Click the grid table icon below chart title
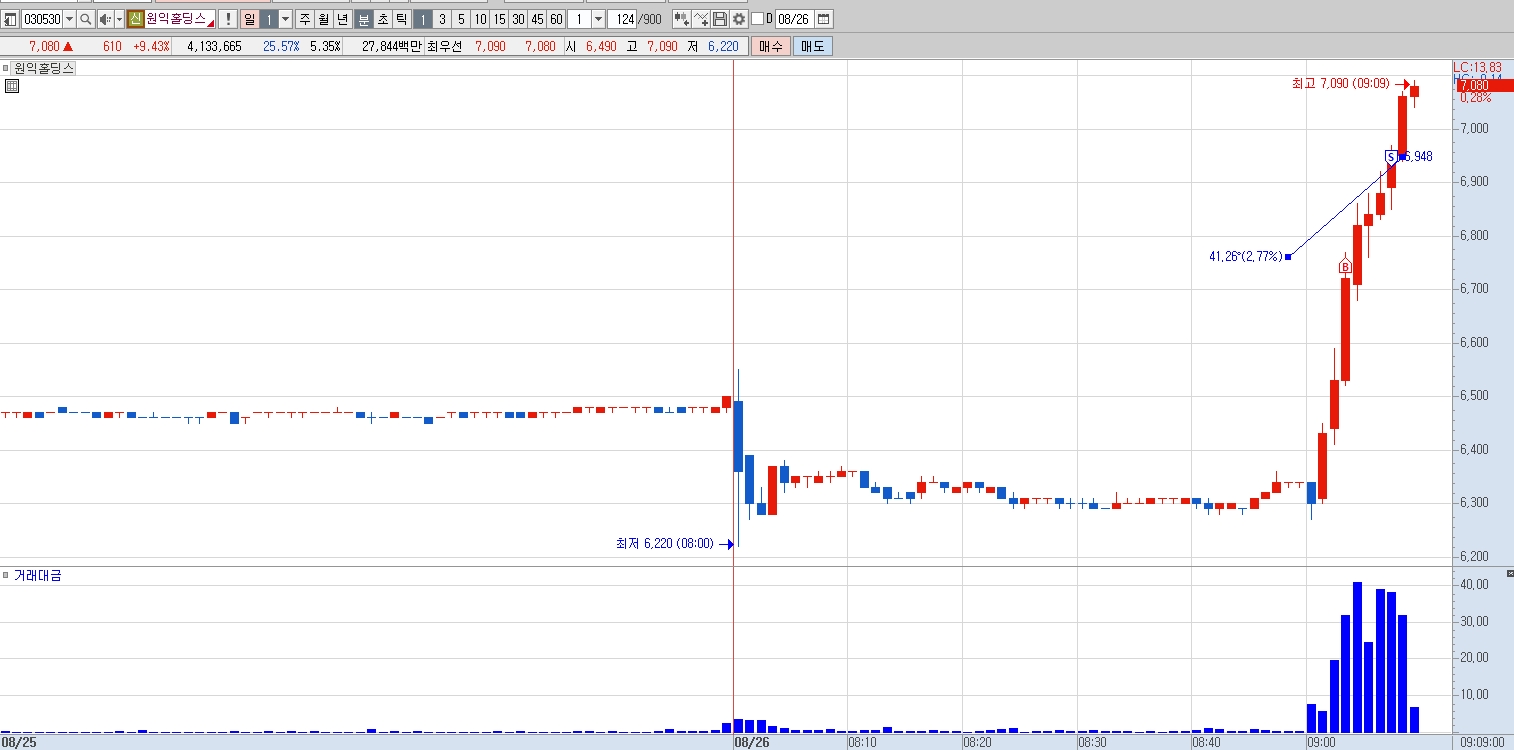This screenshot has height=750, width=1514. [x=12, y=86]
